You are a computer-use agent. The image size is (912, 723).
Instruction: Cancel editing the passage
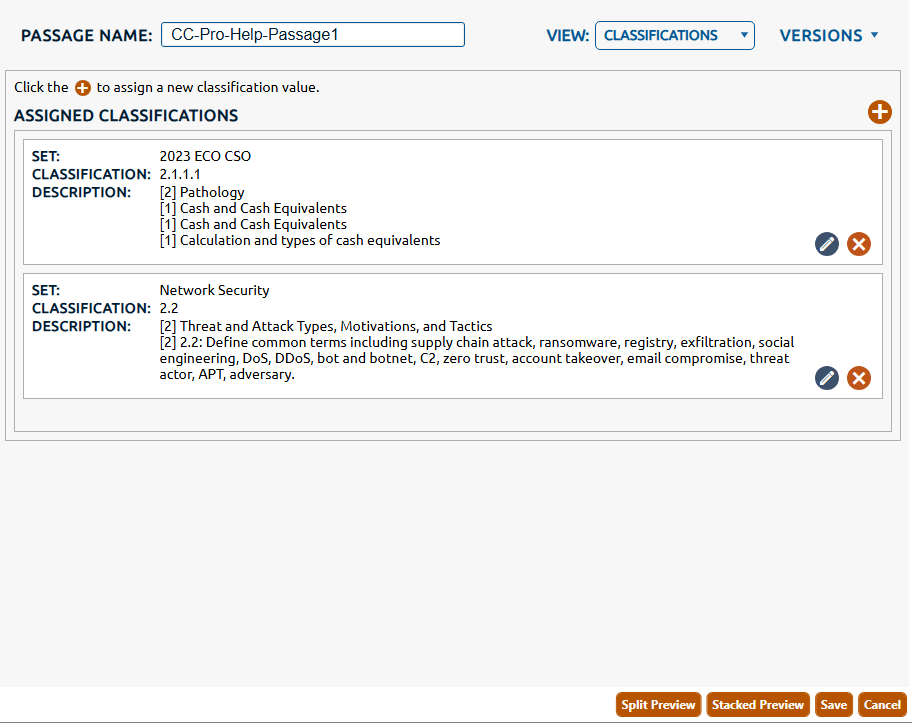click(x=882, y=705)
